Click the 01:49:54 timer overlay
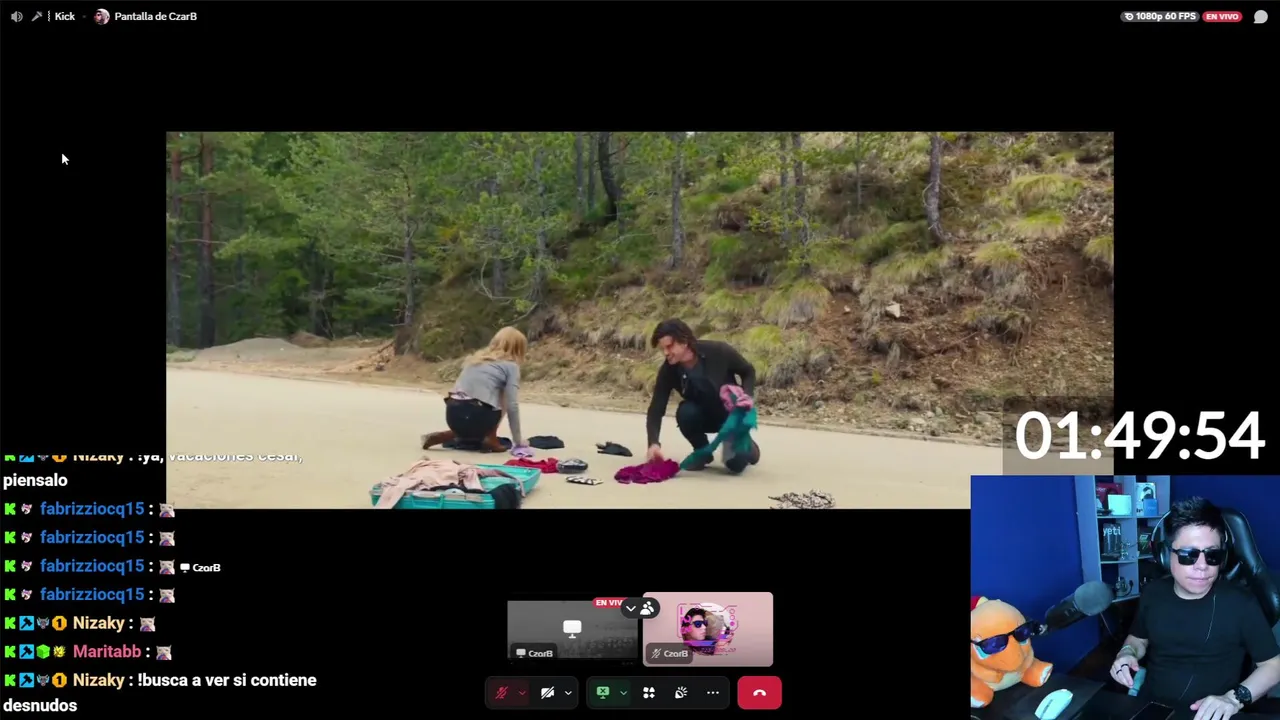The width and height of the screenshot is (1280, 720). click(x=1140, y=436)
